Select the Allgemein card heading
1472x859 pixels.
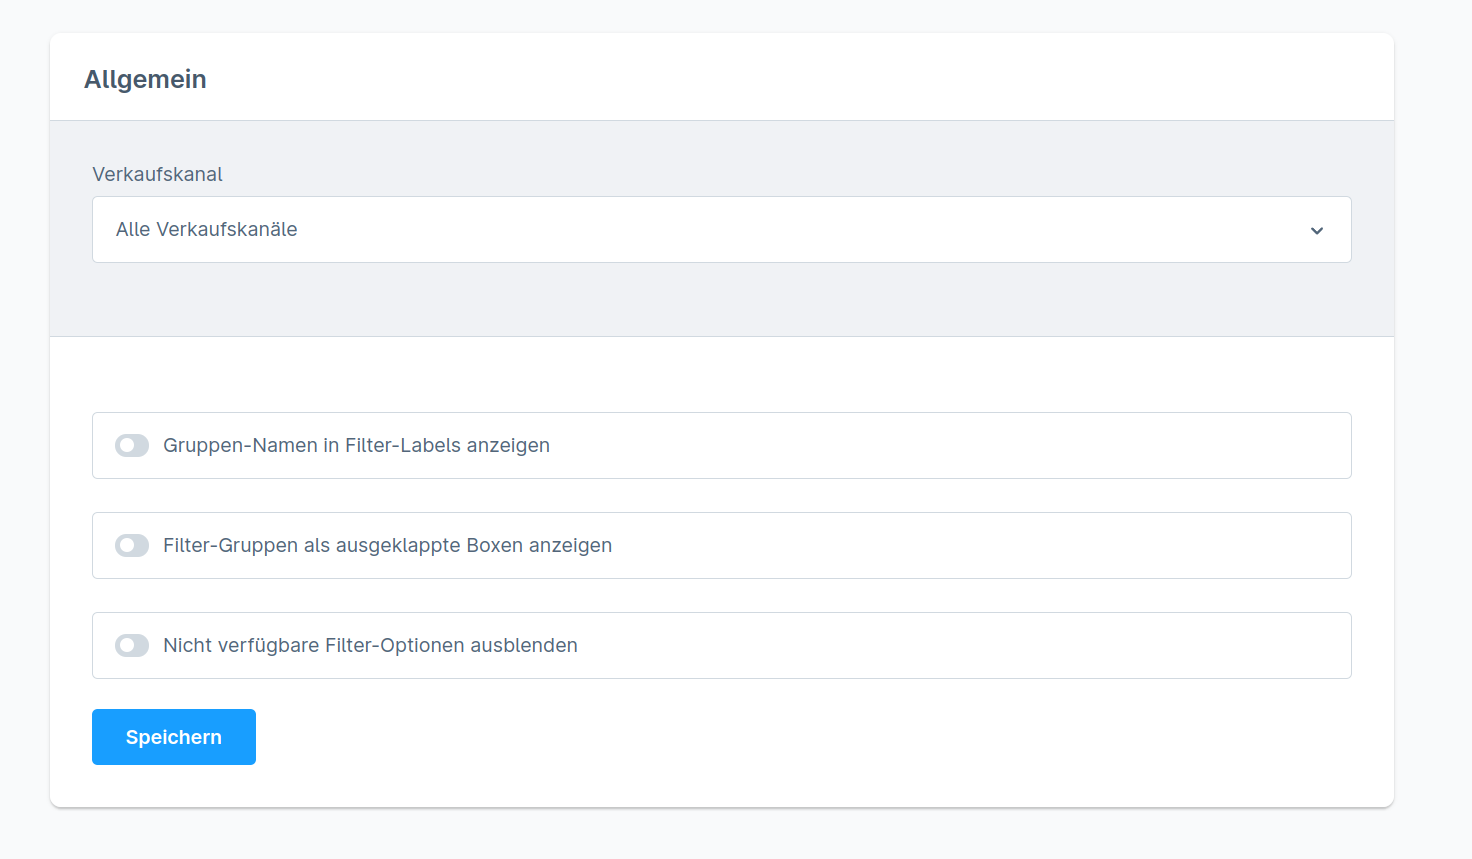click(145, 79)
